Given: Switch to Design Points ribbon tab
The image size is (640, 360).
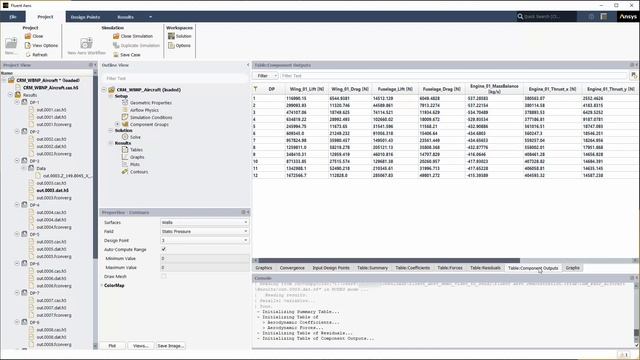Looking at the screenshot, I should tap(85, 17).
